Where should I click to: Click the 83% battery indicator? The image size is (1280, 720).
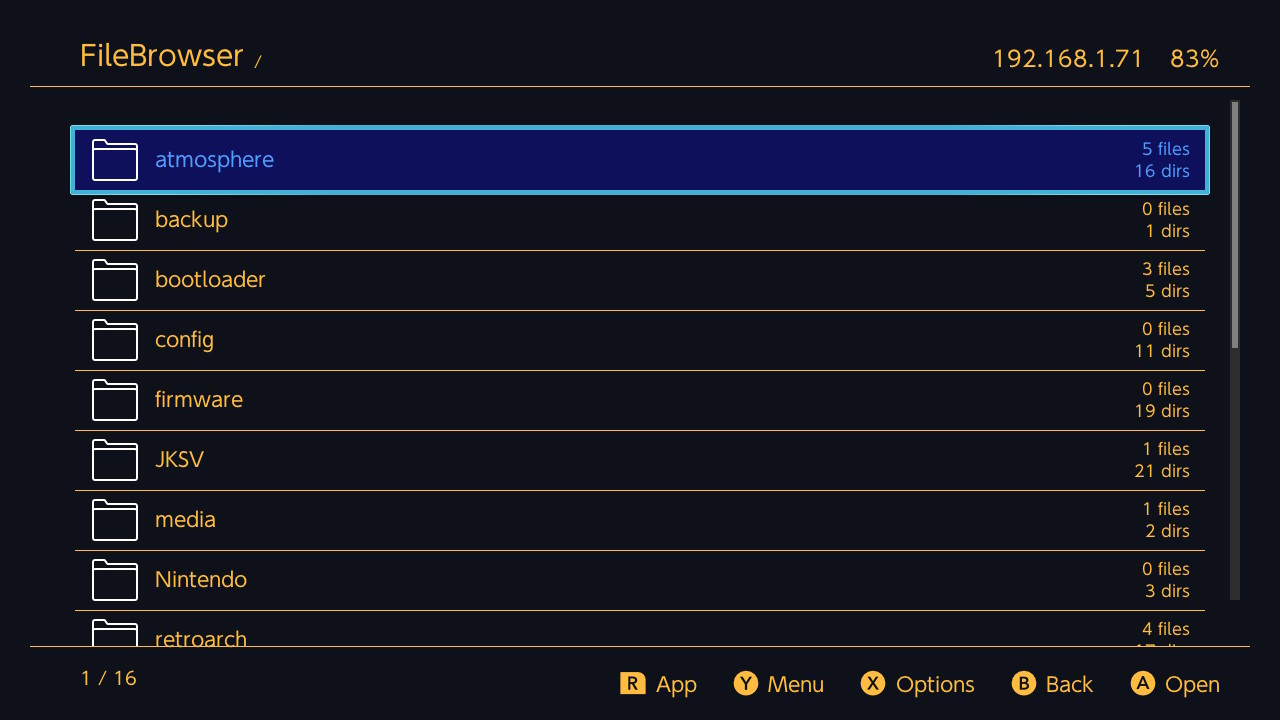pyautogui.click(x=1194, y=59)
